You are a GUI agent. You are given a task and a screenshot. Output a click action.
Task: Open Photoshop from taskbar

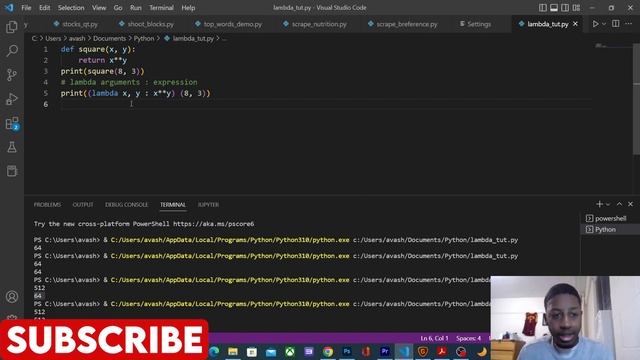click(x=347, y=351)
